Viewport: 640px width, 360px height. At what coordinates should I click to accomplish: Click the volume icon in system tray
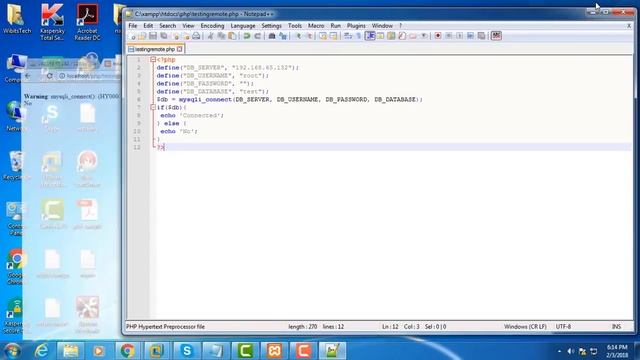tap(571, 351)
